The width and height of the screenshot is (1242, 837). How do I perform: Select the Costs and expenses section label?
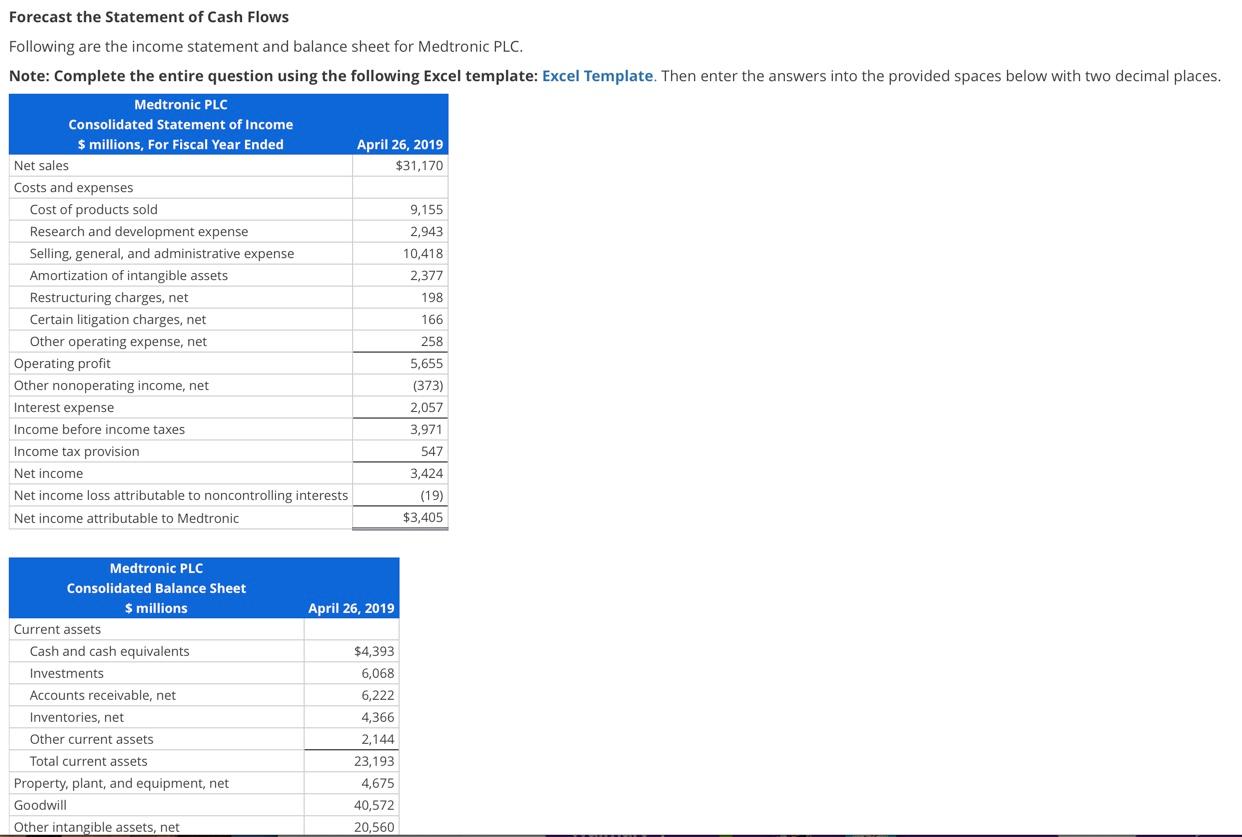73,188
